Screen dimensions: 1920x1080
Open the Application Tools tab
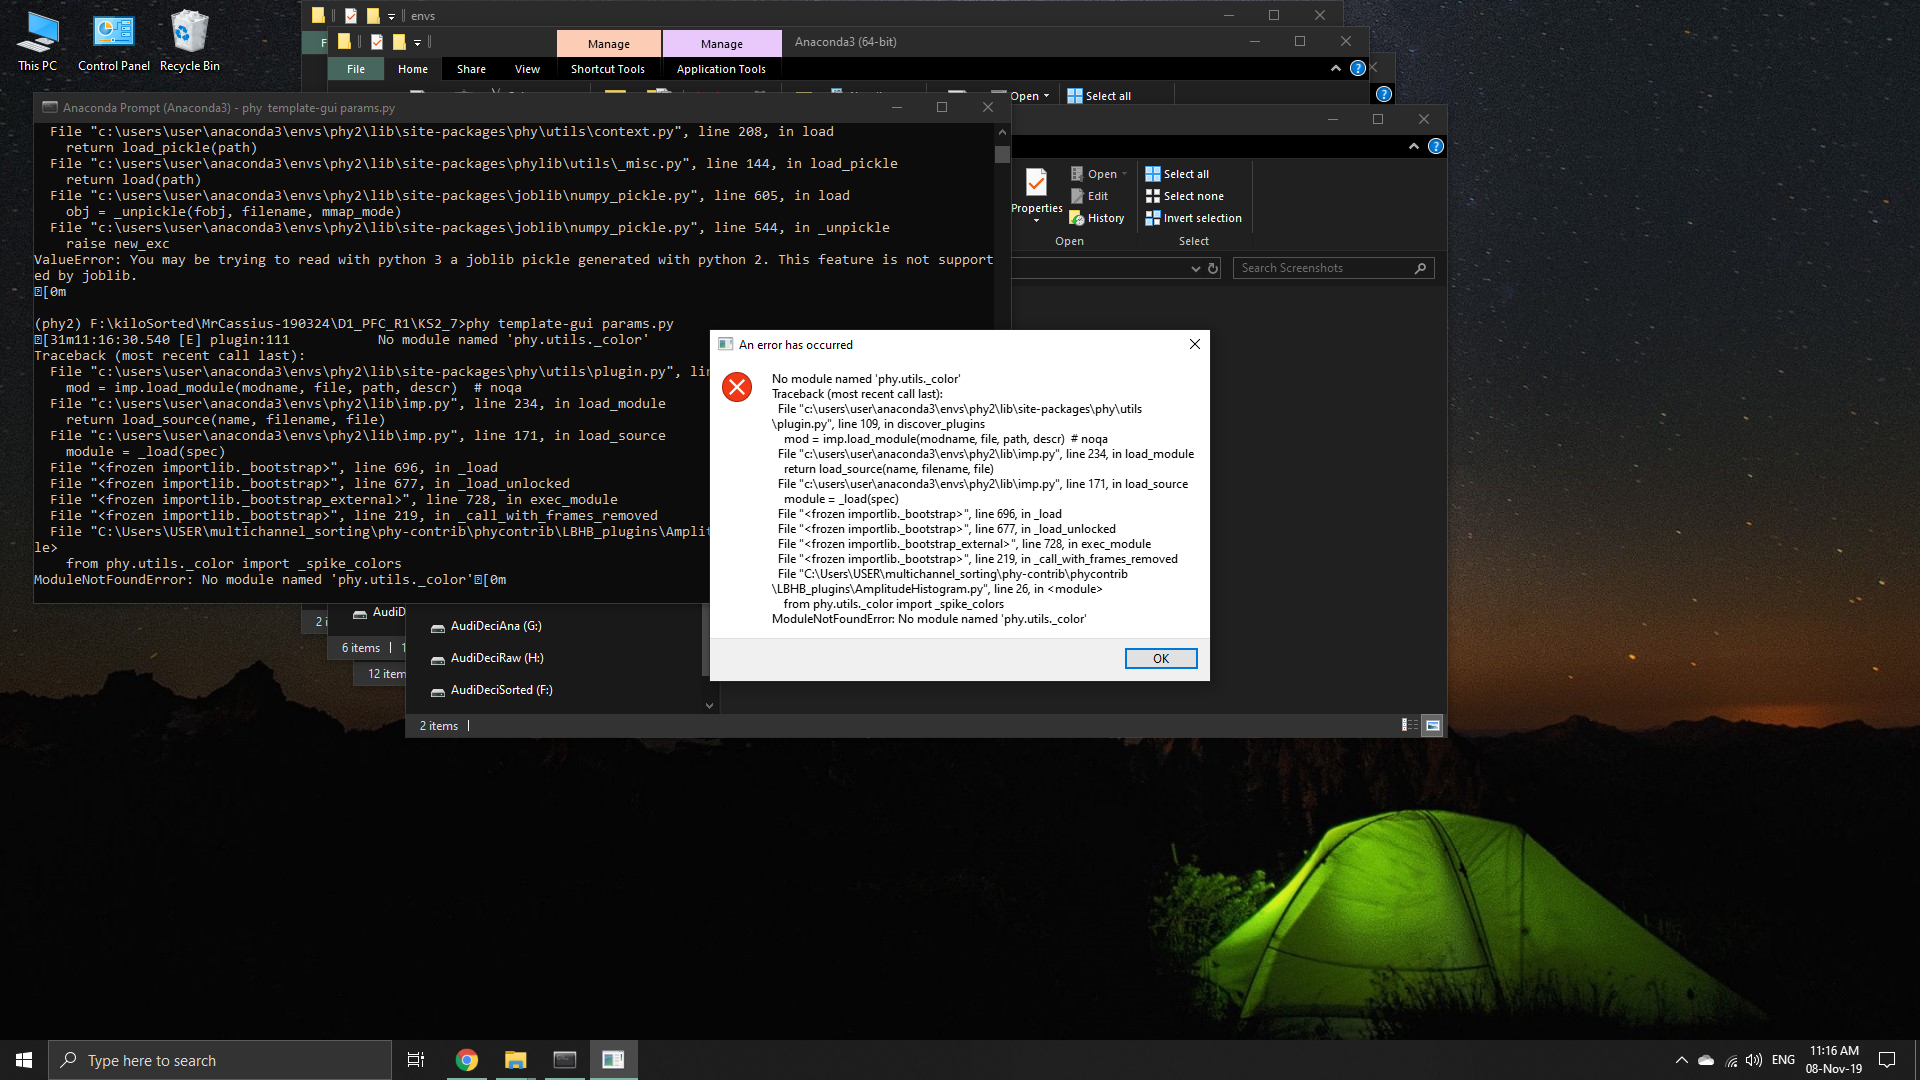(x=721, y=68)
